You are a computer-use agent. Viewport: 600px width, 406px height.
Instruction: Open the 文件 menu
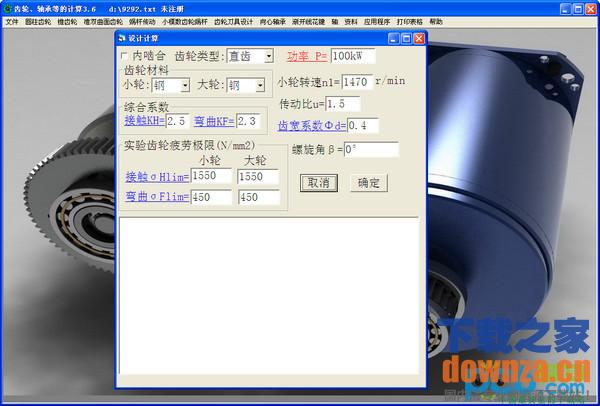(x=12, y=21)
